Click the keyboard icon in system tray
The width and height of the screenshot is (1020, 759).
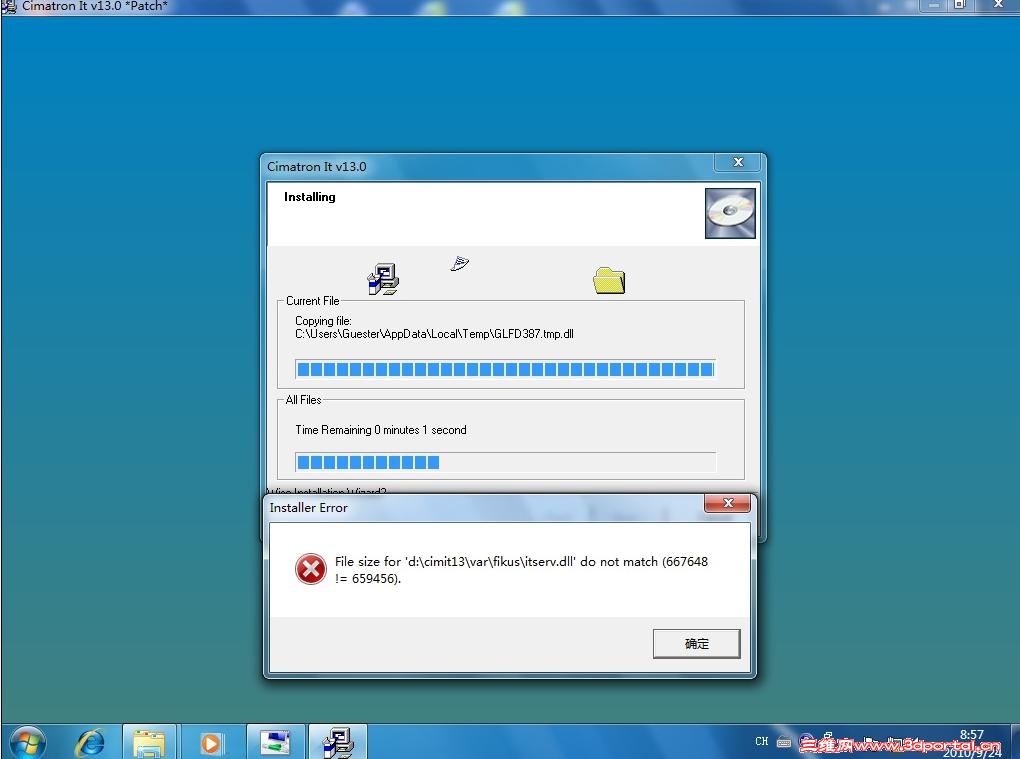784,741
